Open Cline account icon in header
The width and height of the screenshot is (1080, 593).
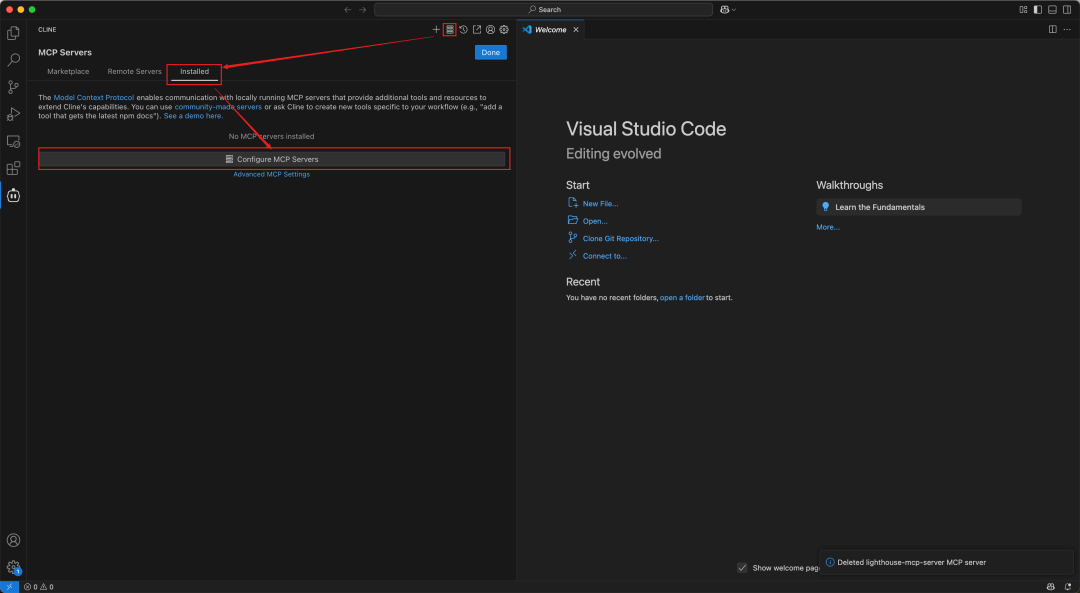point(490,30)
